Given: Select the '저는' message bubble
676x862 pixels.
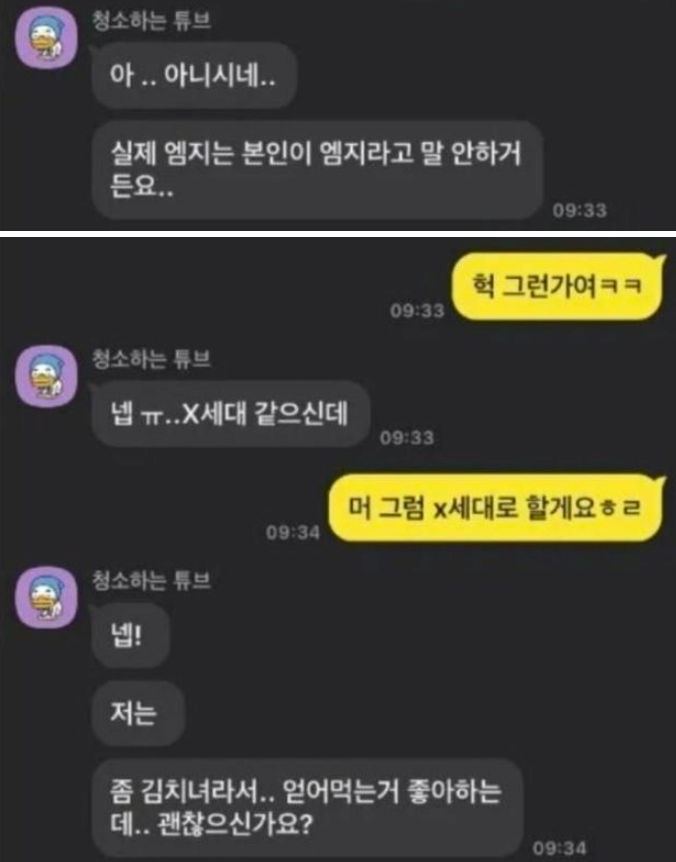Looking at the screenshot, I should (137, 714).
